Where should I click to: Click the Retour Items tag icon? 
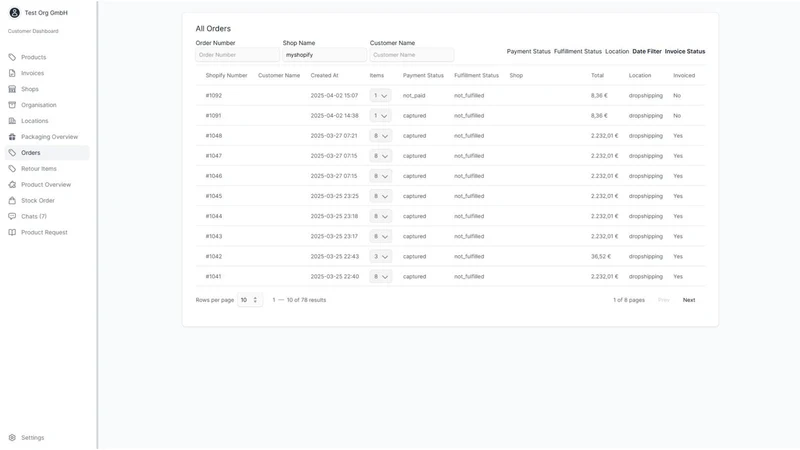click(12, 168)
